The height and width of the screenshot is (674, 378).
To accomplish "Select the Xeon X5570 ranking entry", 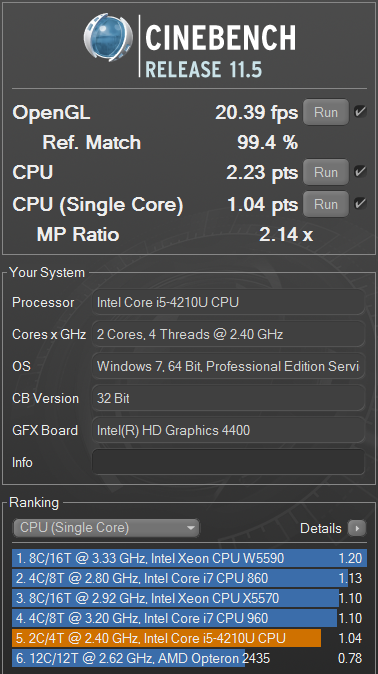I will pos(189,598).
